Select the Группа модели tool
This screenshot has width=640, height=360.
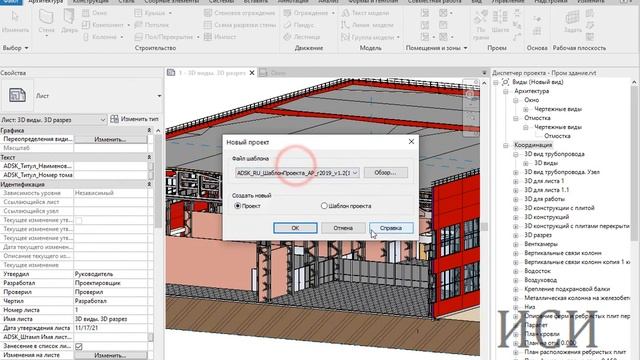pos(370,37)
